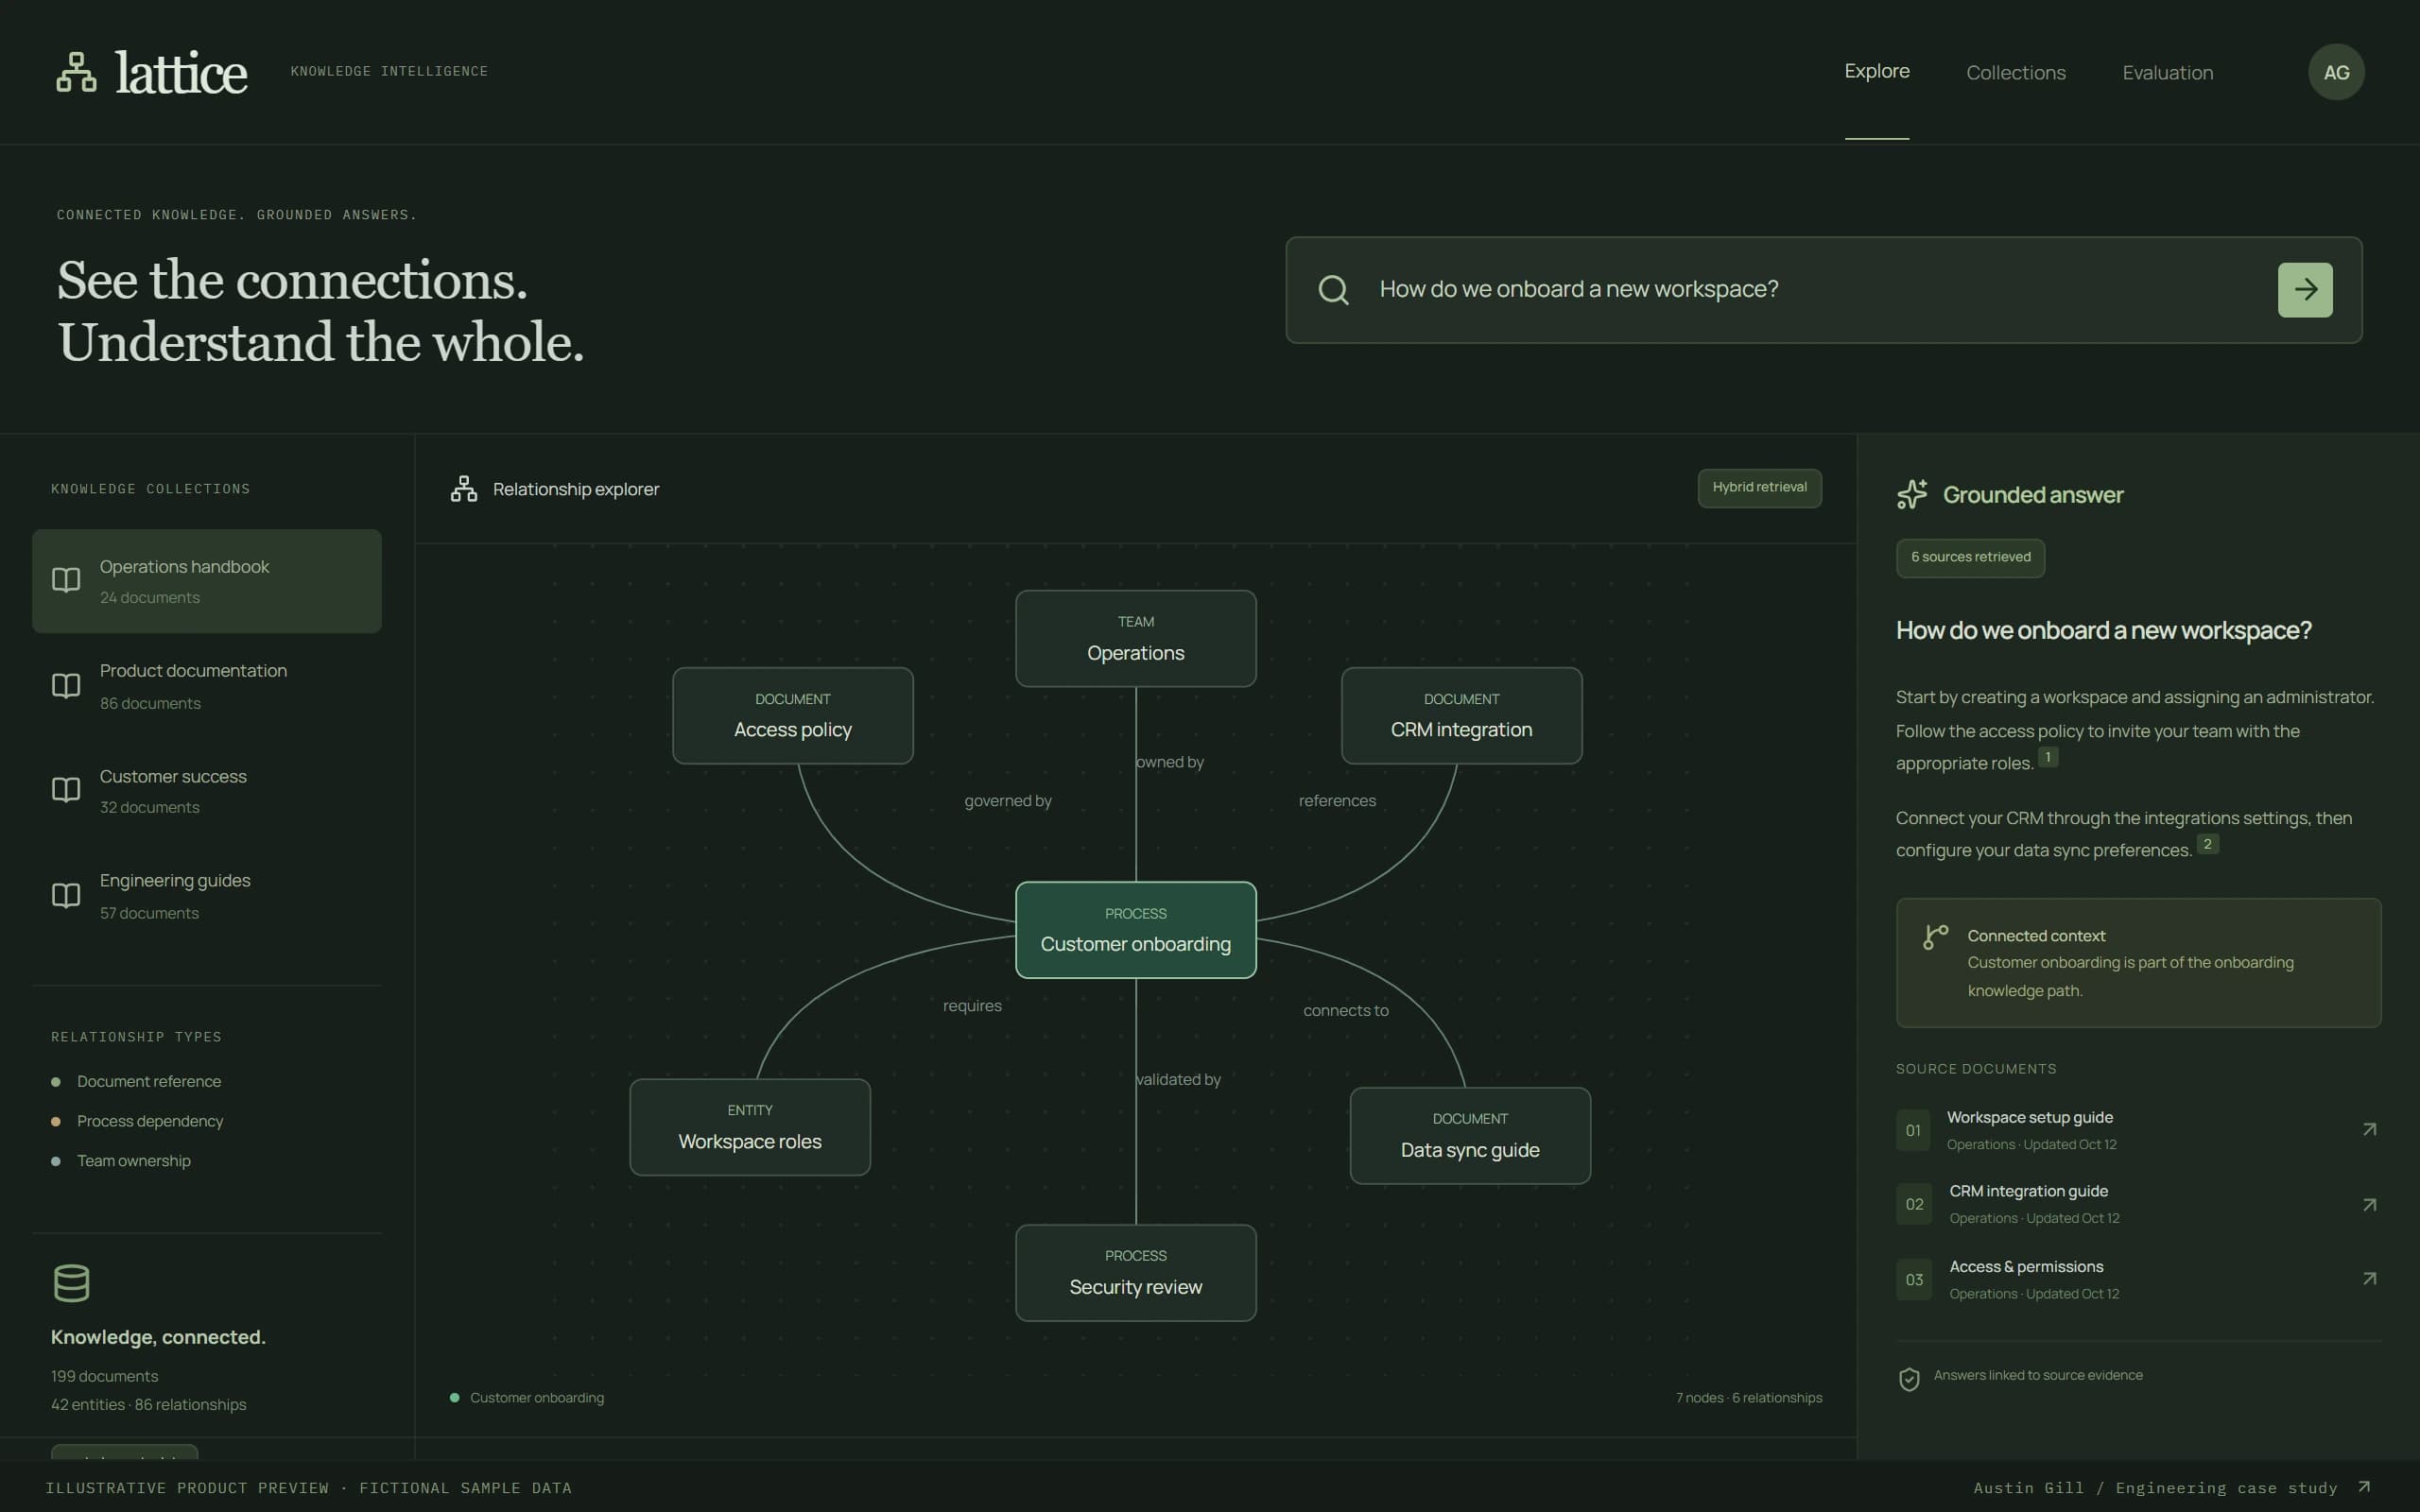Go to the Evaluation tab
This screenshot has width=2420, height=1512.
pos(2168,72)
